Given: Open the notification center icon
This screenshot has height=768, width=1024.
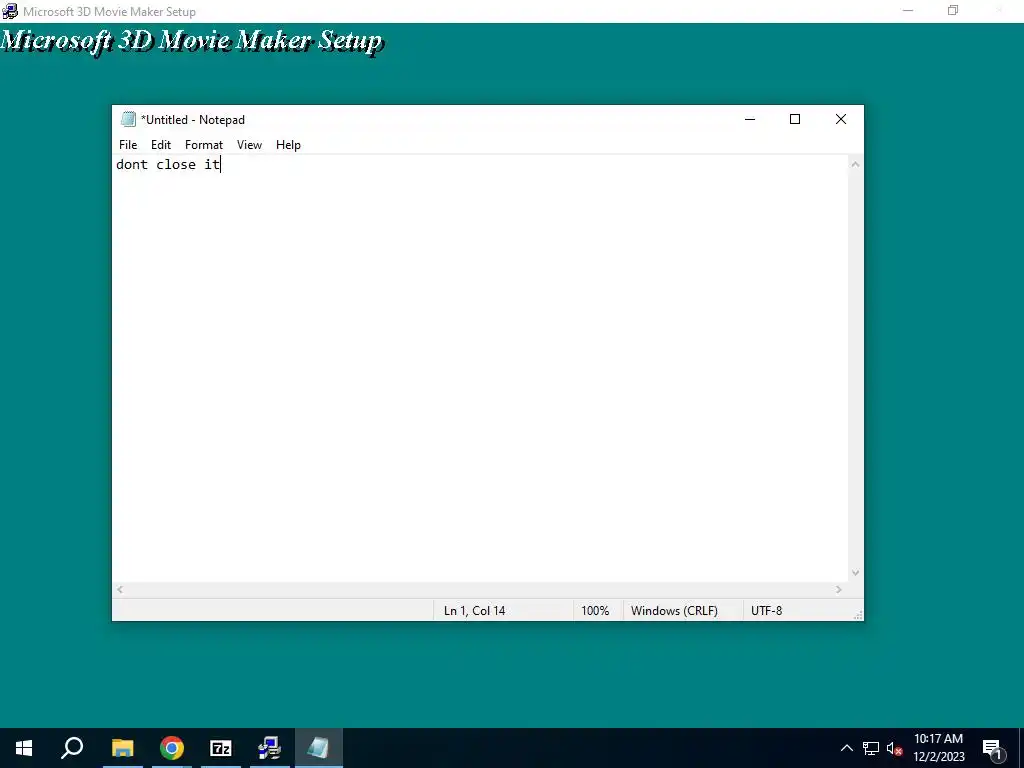Looking at the screenshot, I should (x=993, y=748).
